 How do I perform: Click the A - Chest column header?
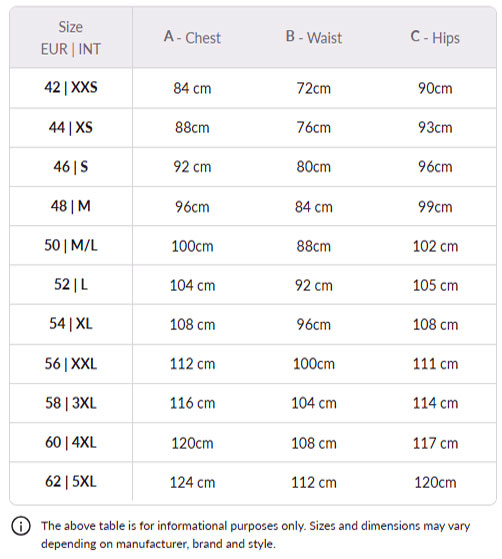(x=192, y=37)
